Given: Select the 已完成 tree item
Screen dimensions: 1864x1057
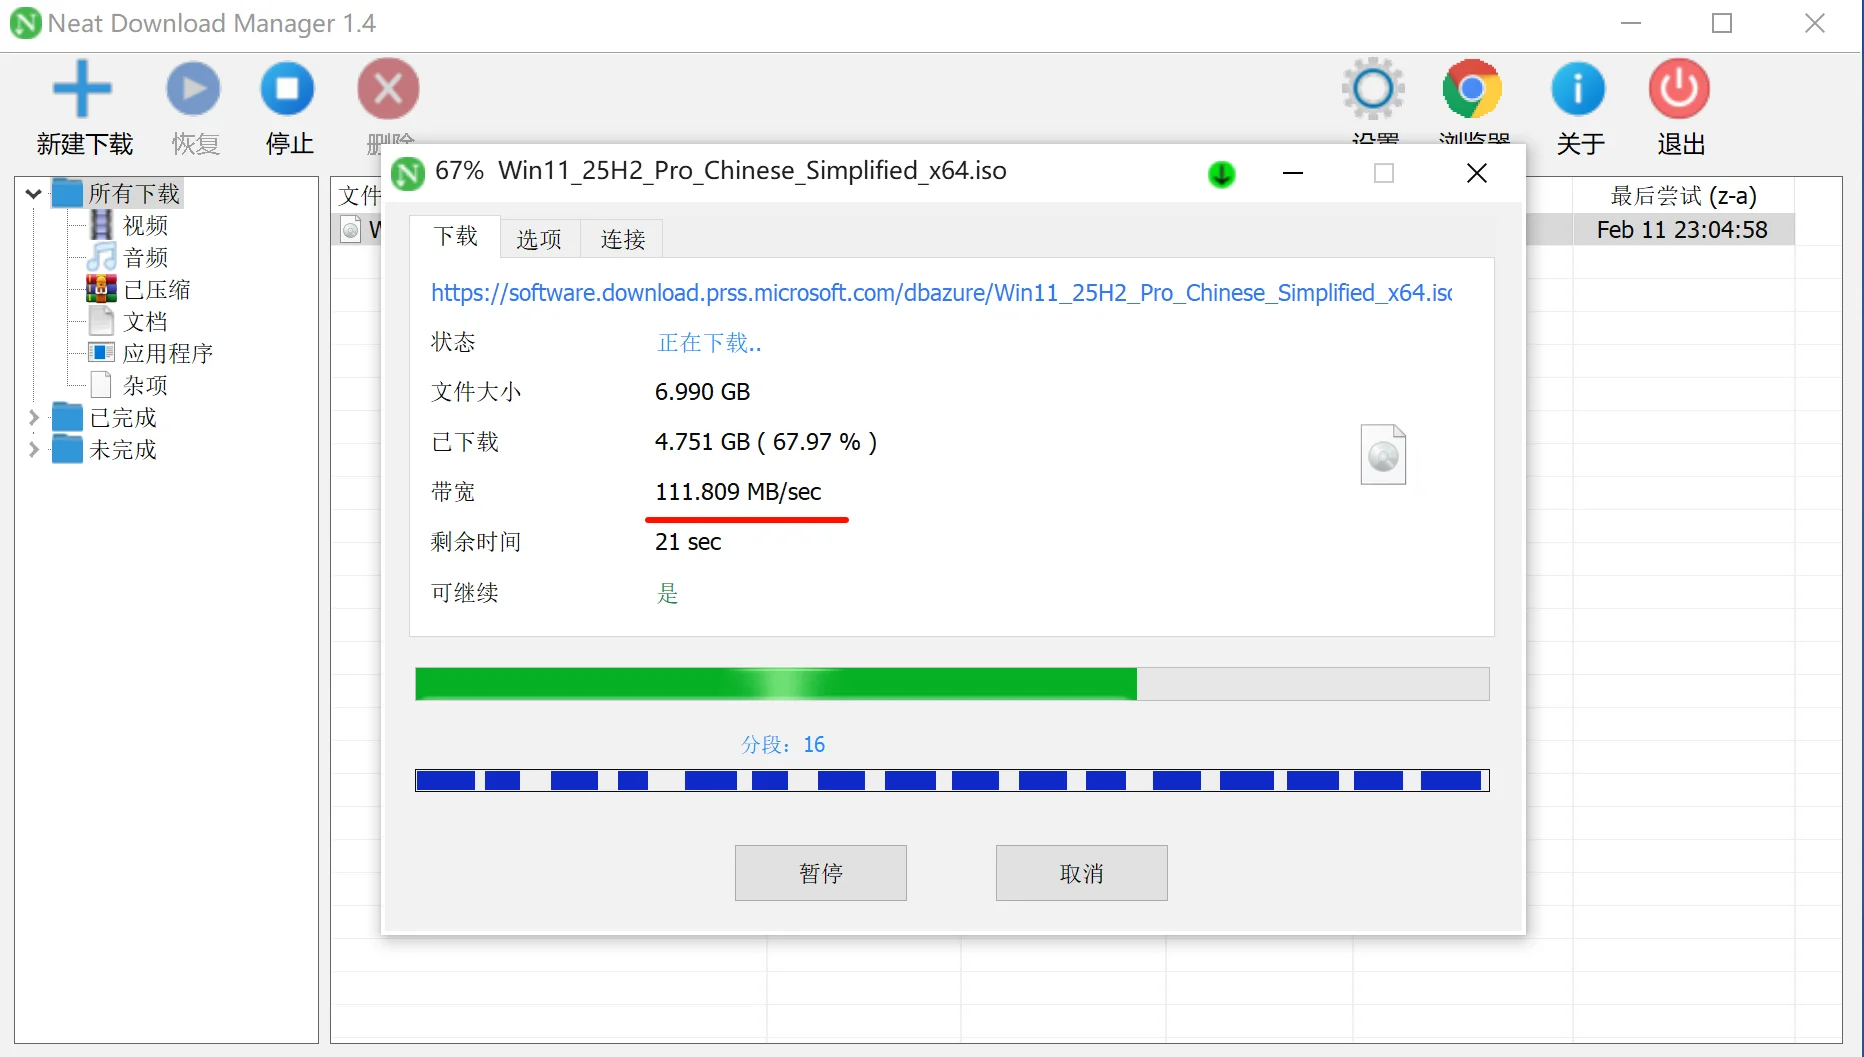Looking at the screenshot, I should pos(123,417).
